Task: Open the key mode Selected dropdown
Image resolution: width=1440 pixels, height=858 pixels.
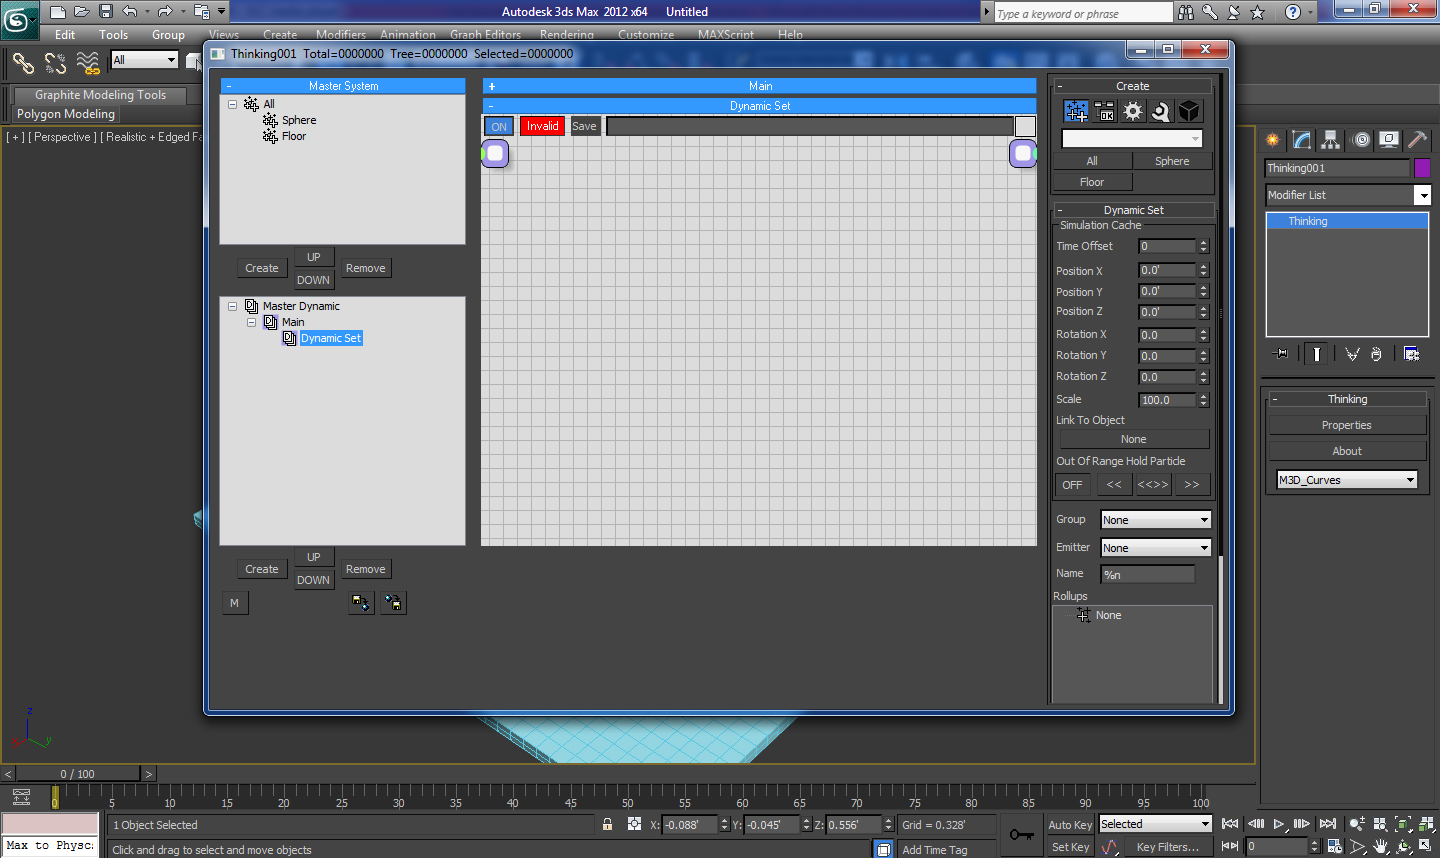Action: point(1155,824)
